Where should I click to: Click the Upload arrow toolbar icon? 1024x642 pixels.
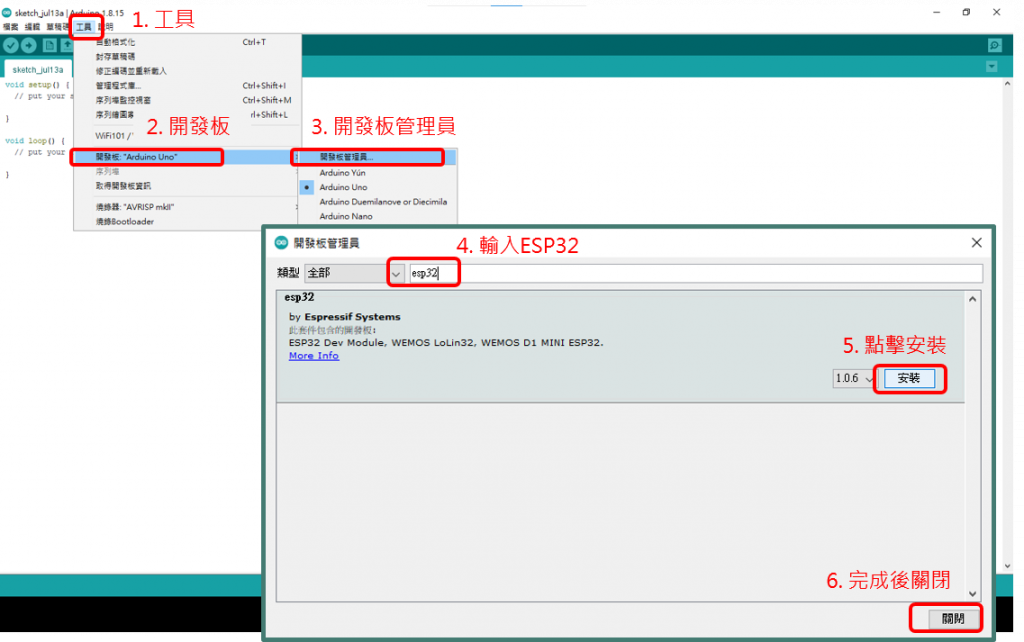29,45
